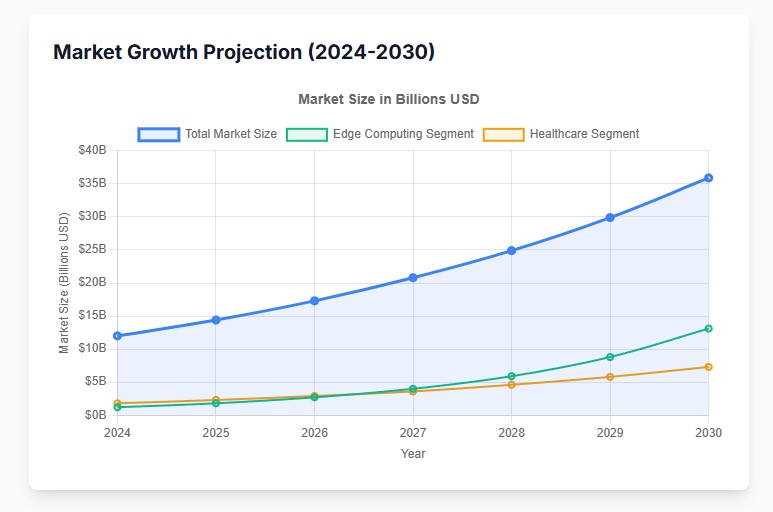Click the green Edge Computing legend swatch

[306, 134]
